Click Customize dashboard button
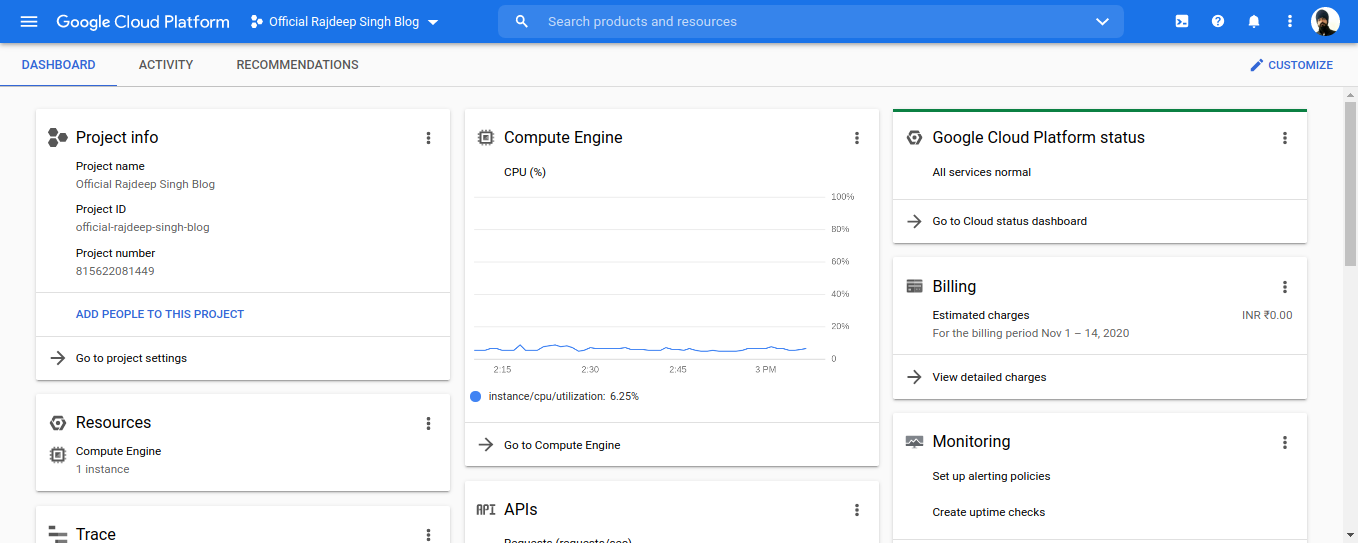This screenshot has width=1358, height=543. [1291, 65]
